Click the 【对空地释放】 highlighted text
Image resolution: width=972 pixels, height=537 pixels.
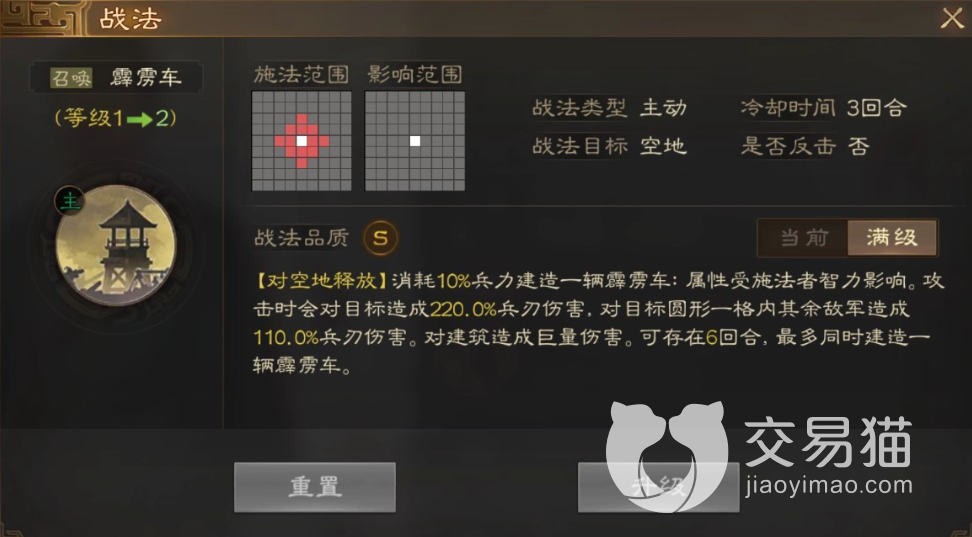[322, 281]
